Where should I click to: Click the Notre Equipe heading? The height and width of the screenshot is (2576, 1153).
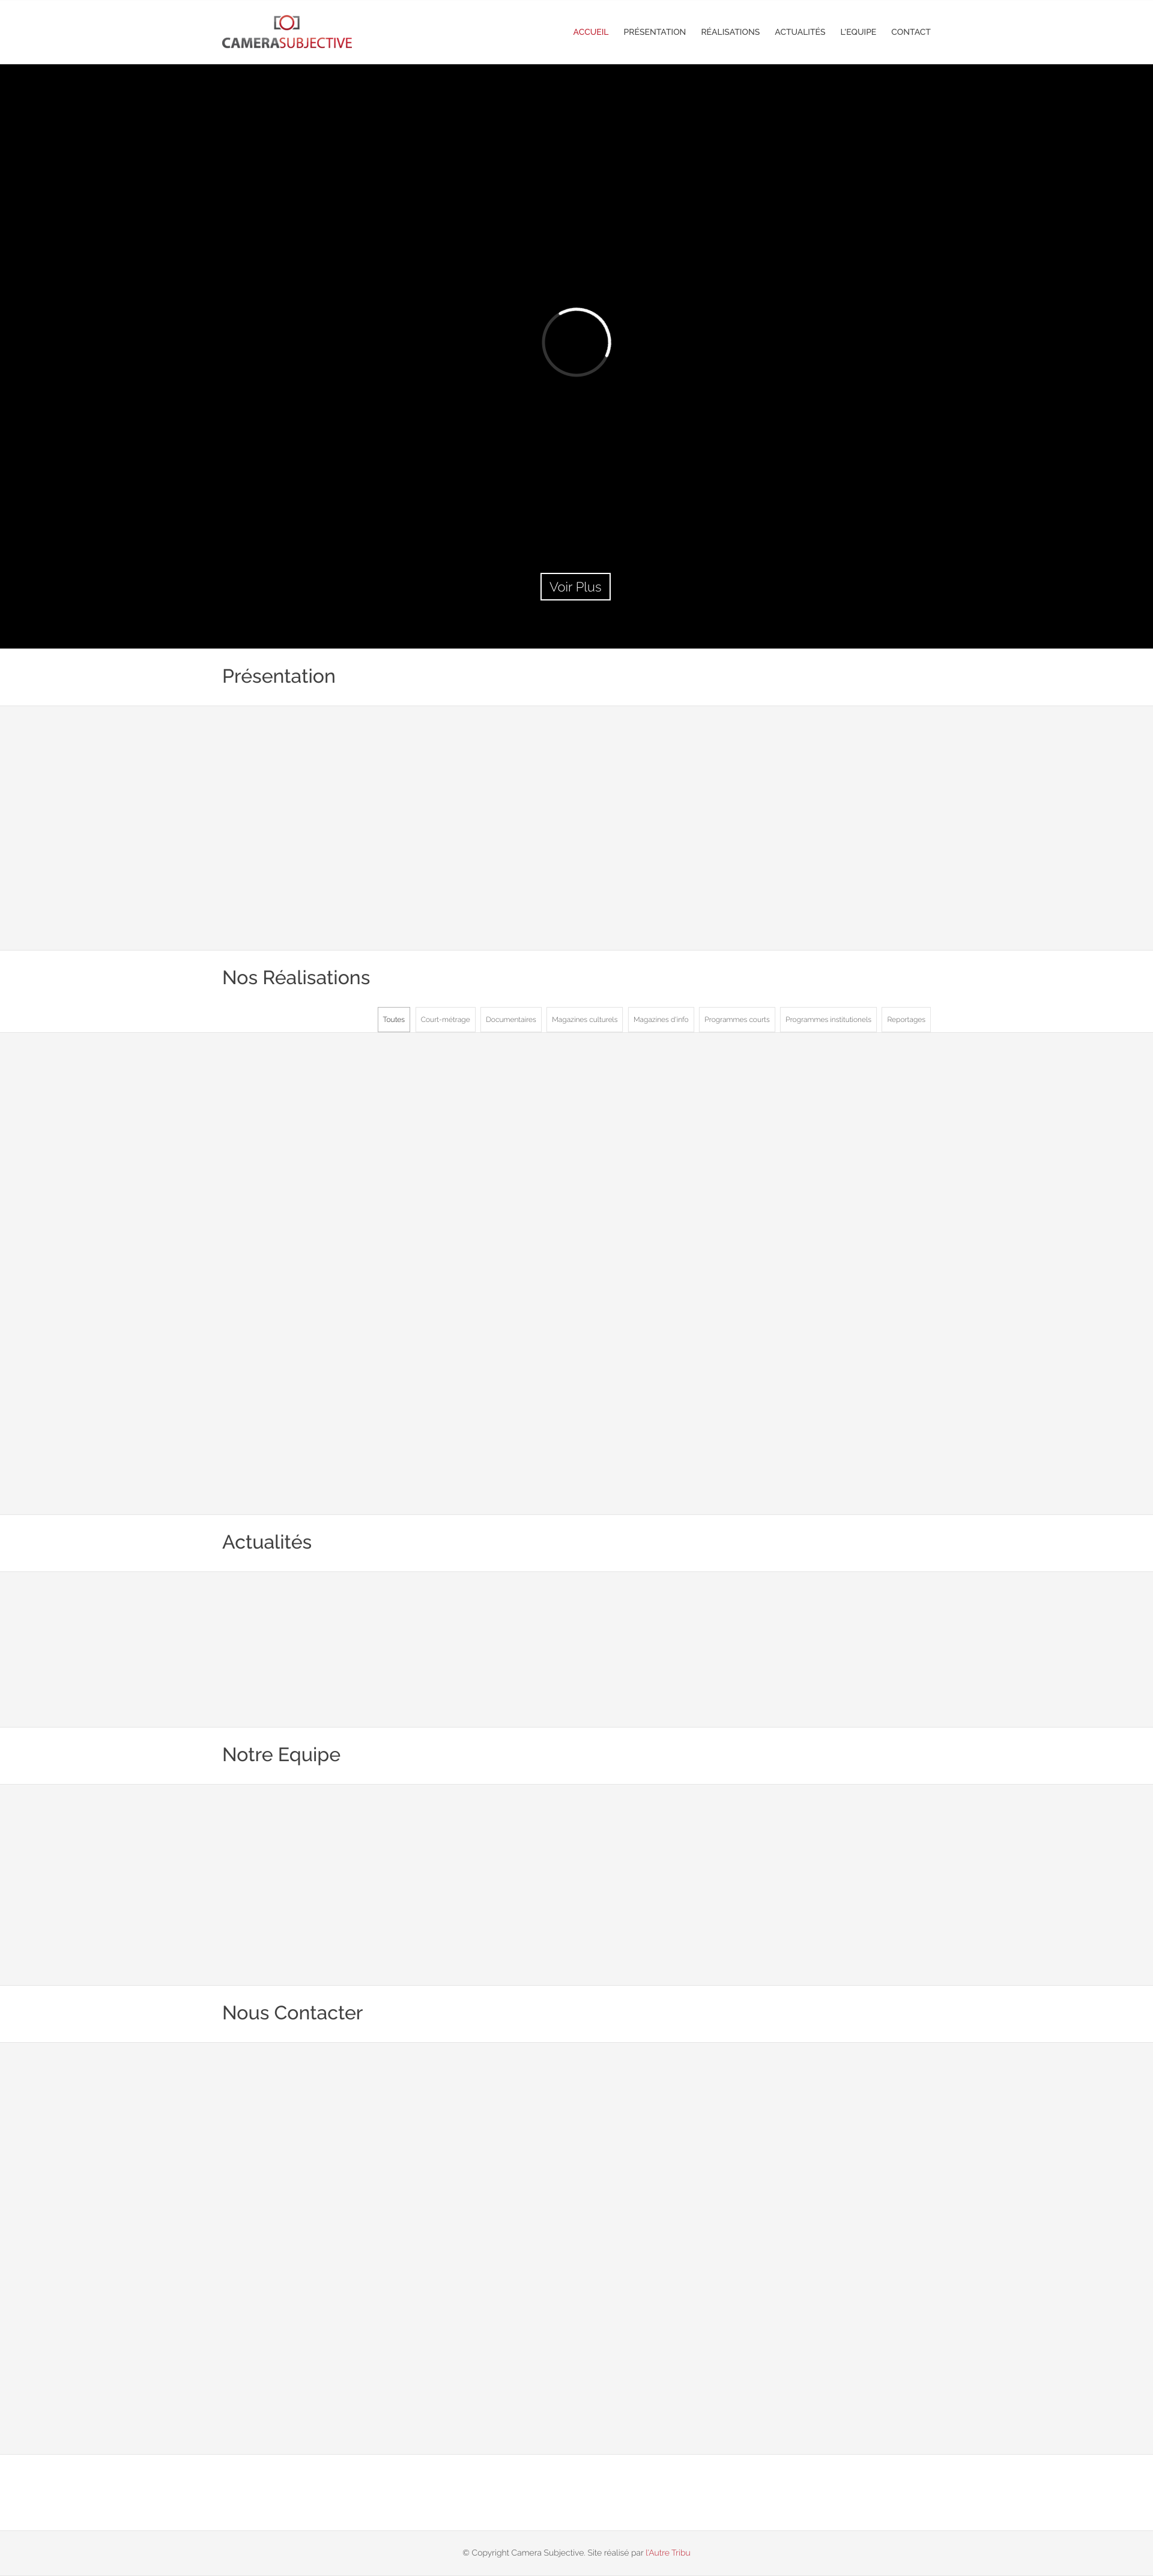coord(281,1755)
